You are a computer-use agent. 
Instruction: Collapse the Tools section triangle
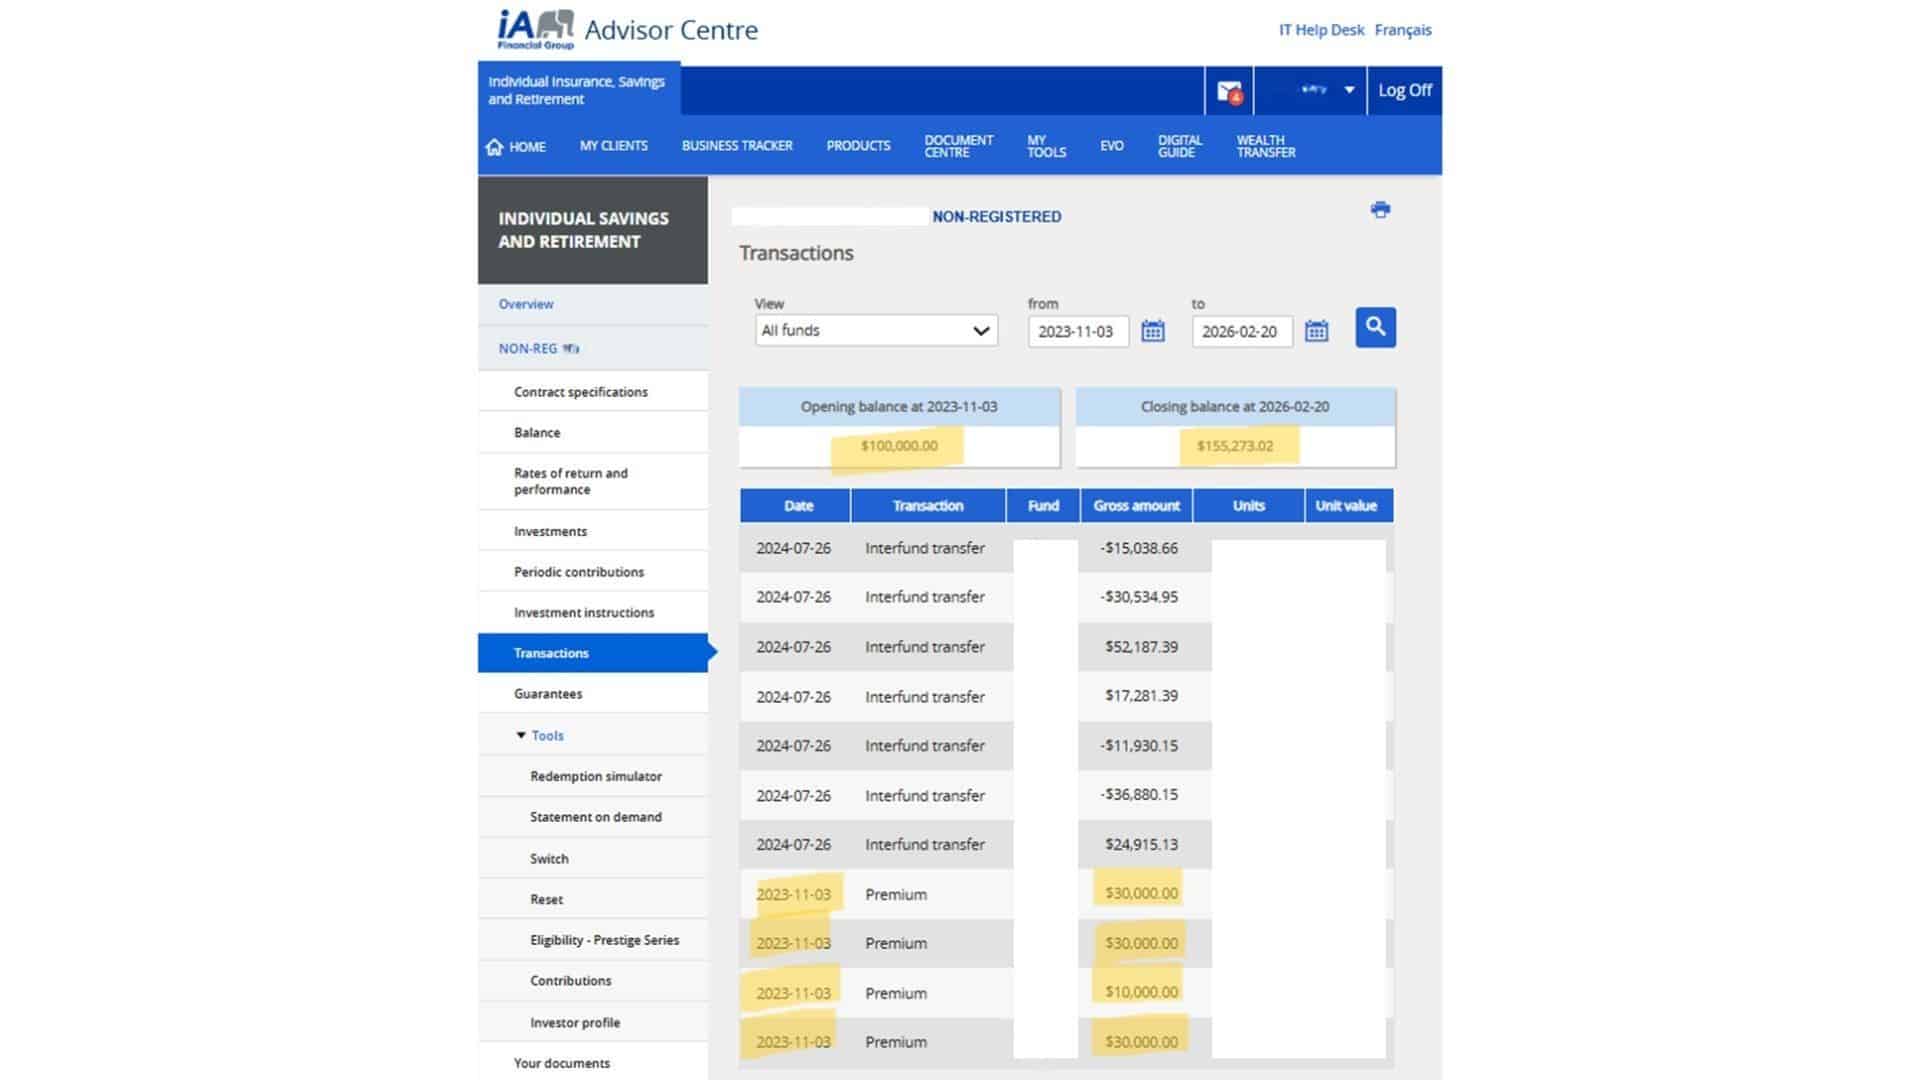(521, 735)
